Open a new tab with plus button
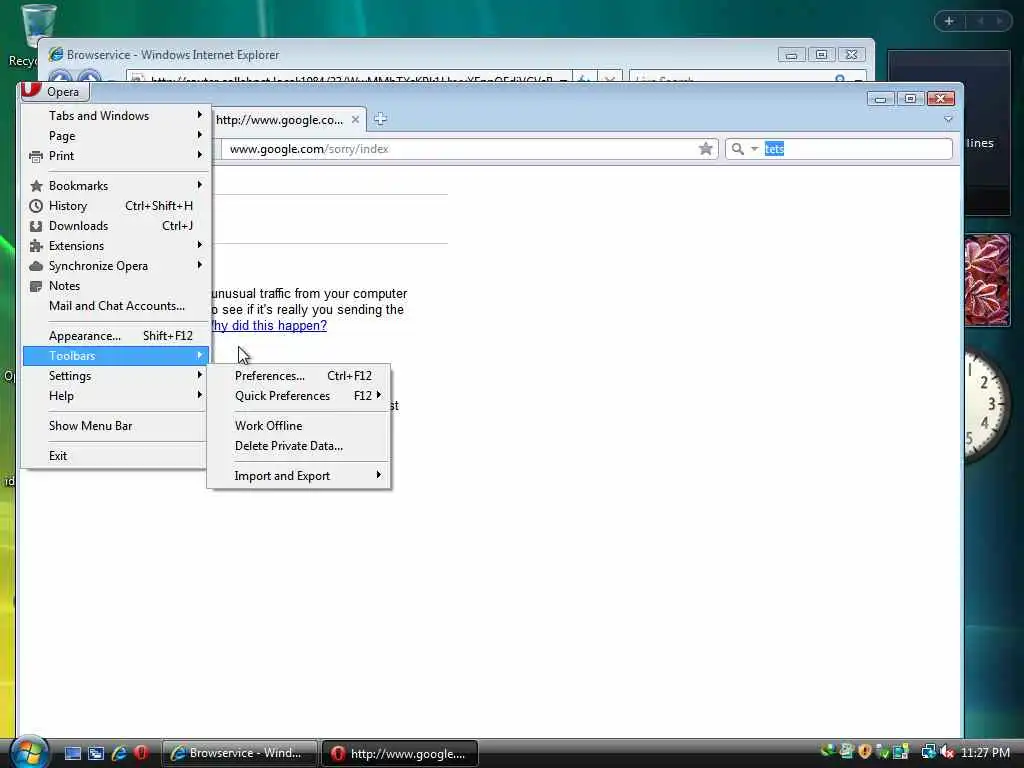Screen dimensions: 1024x768 [x=380, y=119]
